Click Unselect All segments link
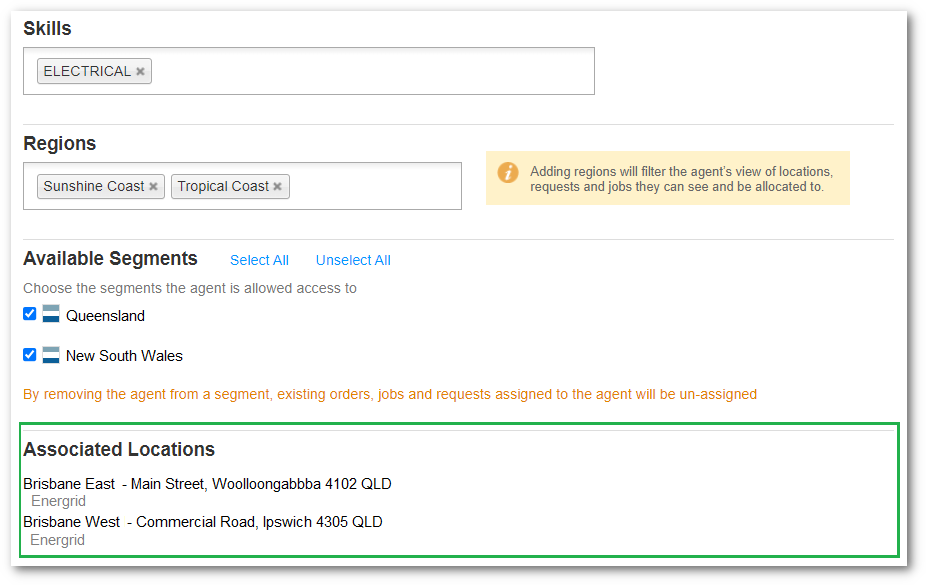Viewport: 926px width, 585px height. click(353, 260)
